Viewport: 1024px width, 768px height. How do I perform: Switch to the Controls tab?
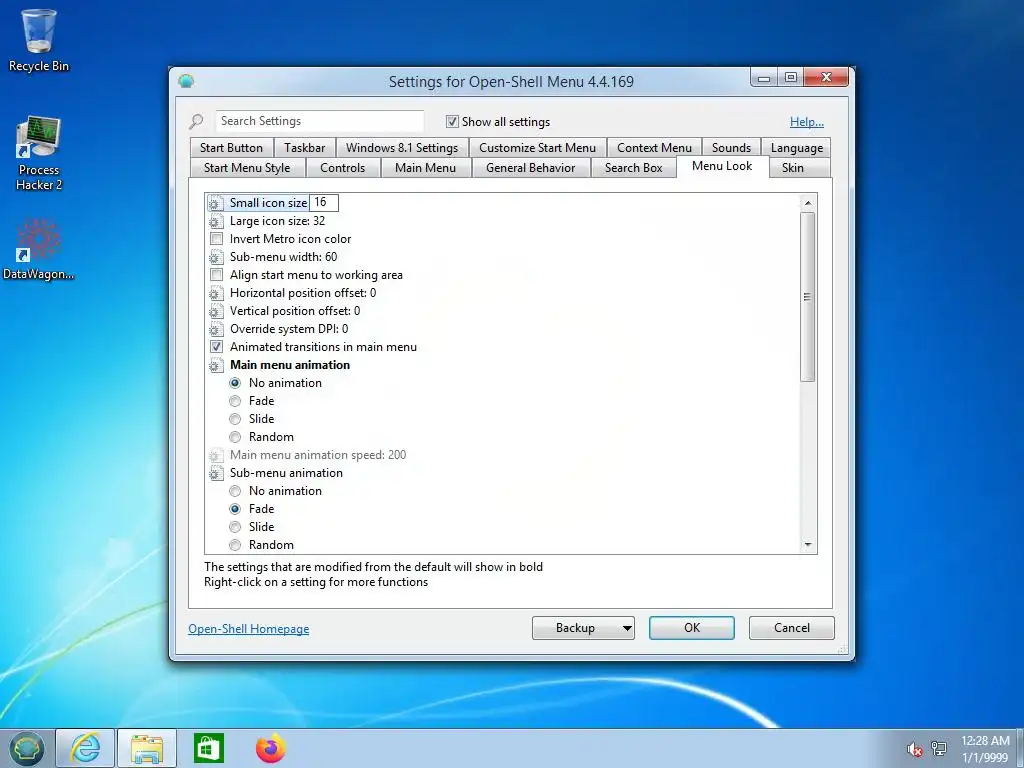pyautogui.click(x=343, y=168)
